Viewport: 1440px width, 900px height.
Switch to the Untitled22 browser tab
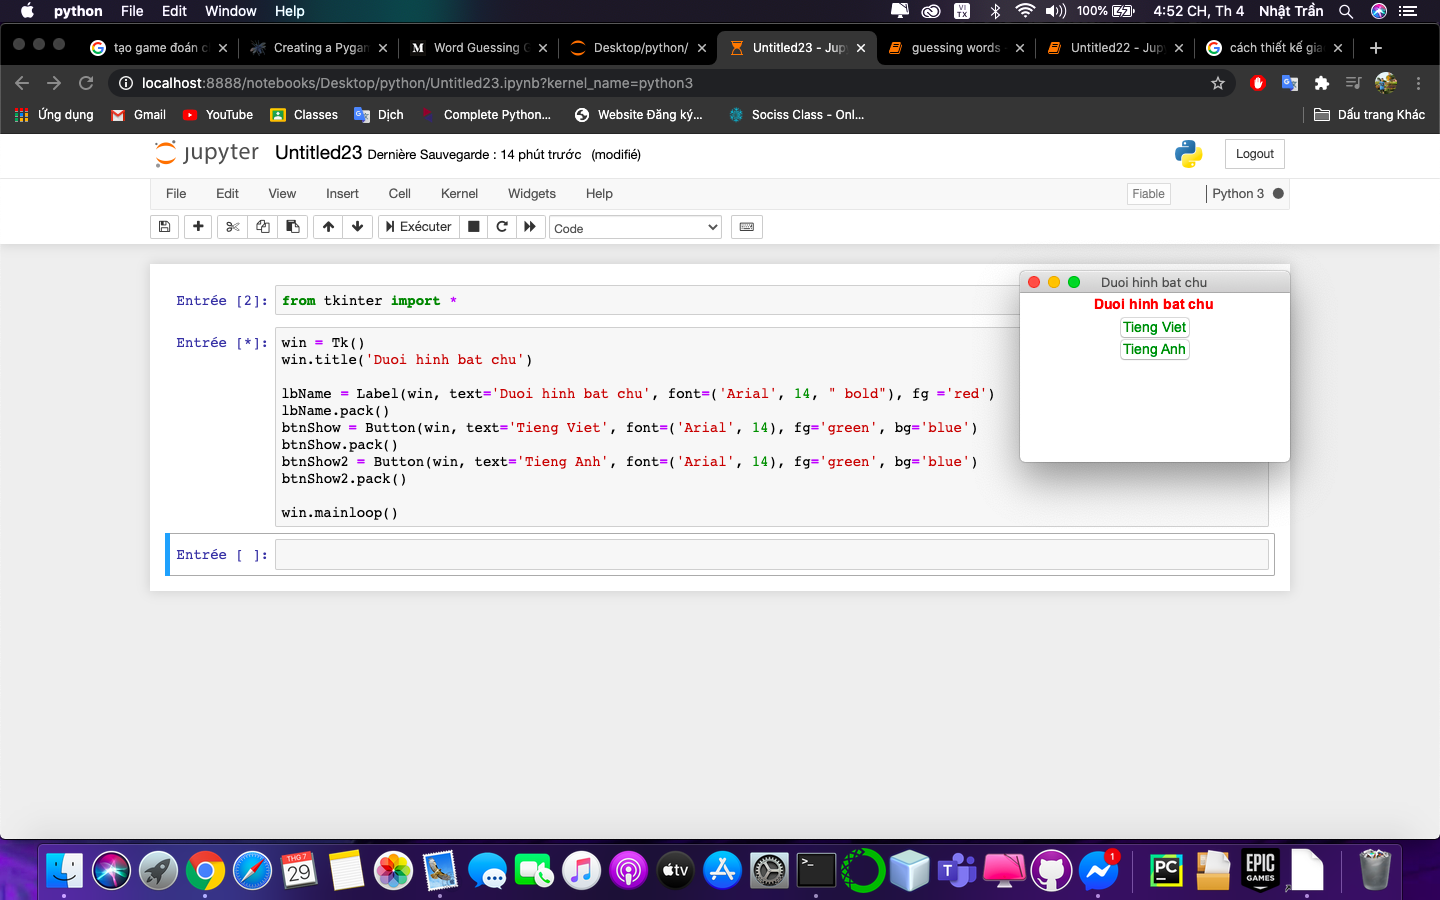1115,48
